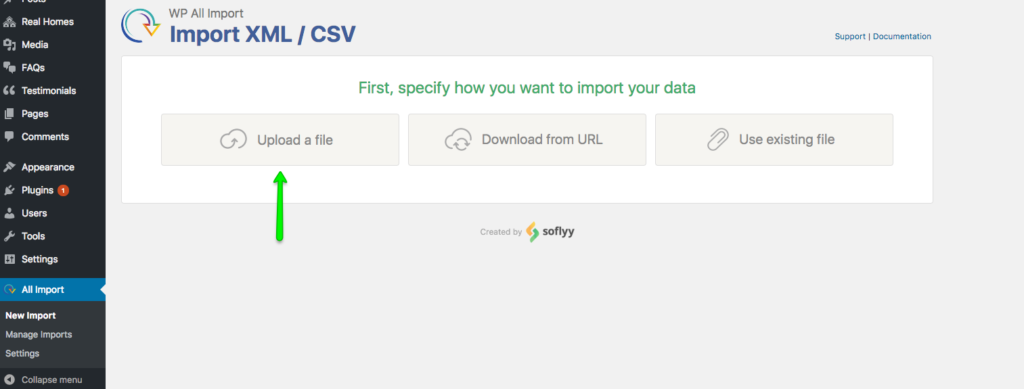Open the Documentation link

click(x=902, y=37)
